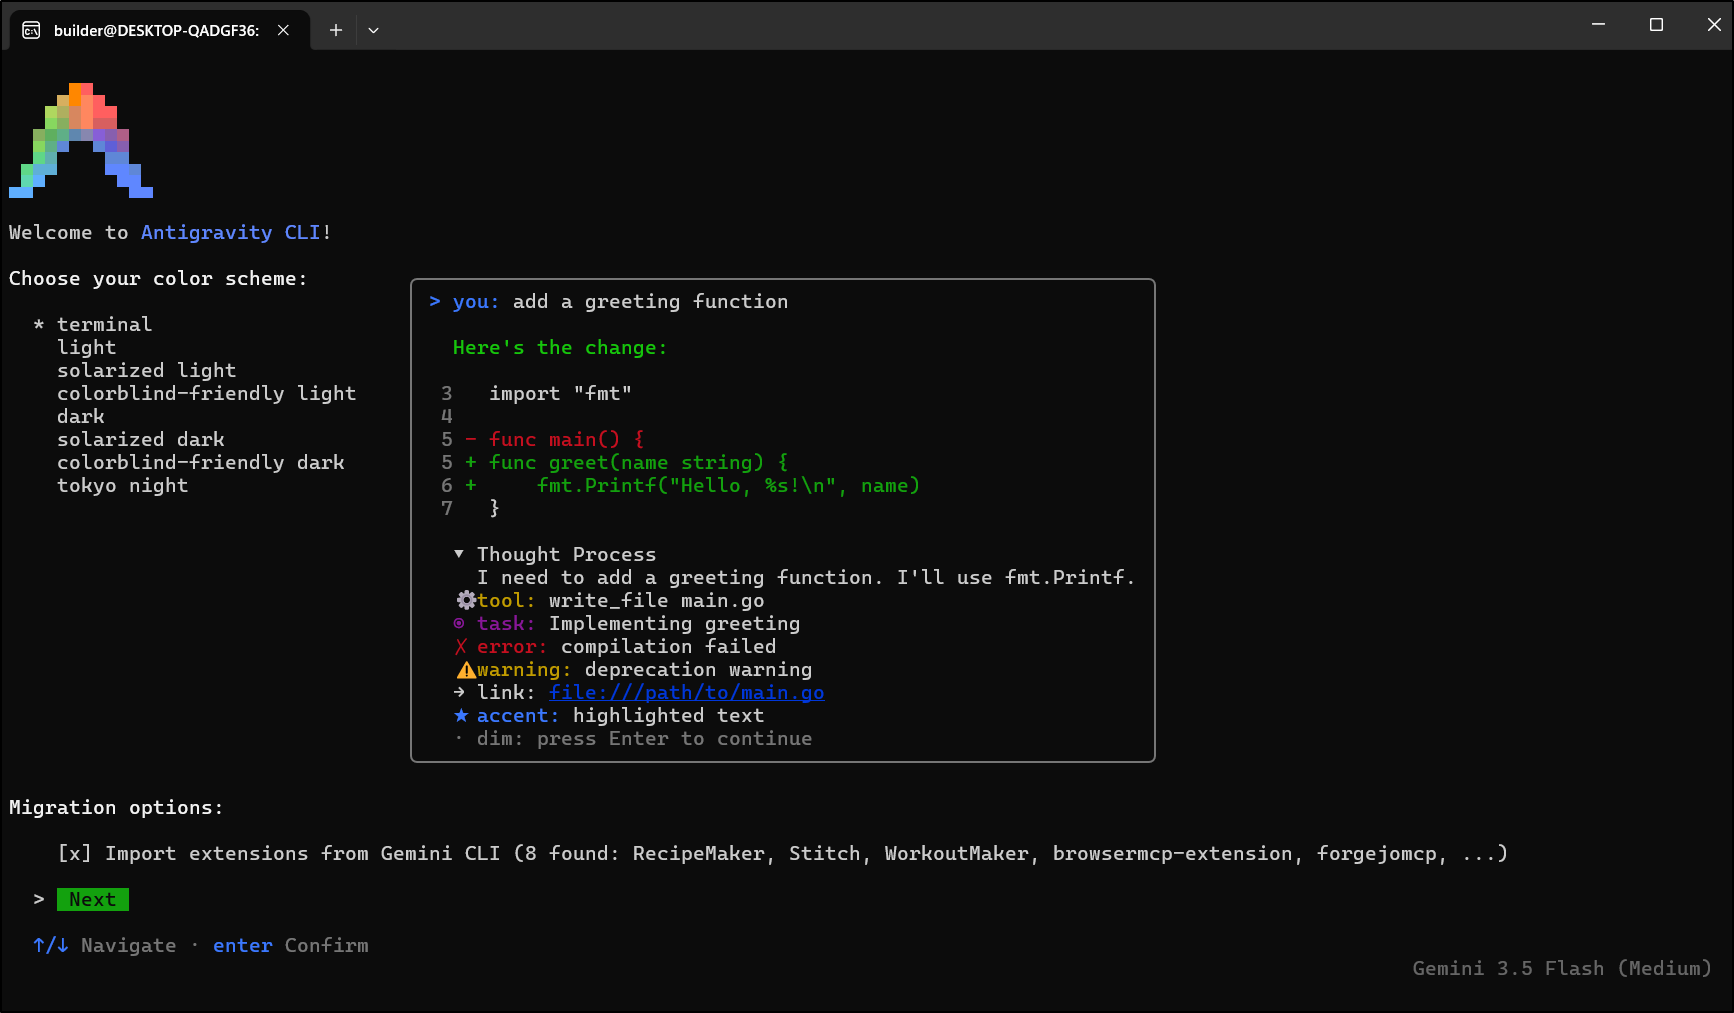Click 'deprecation warning' text
Screen dimensions: 1734x1013
[x=698, y=669]
